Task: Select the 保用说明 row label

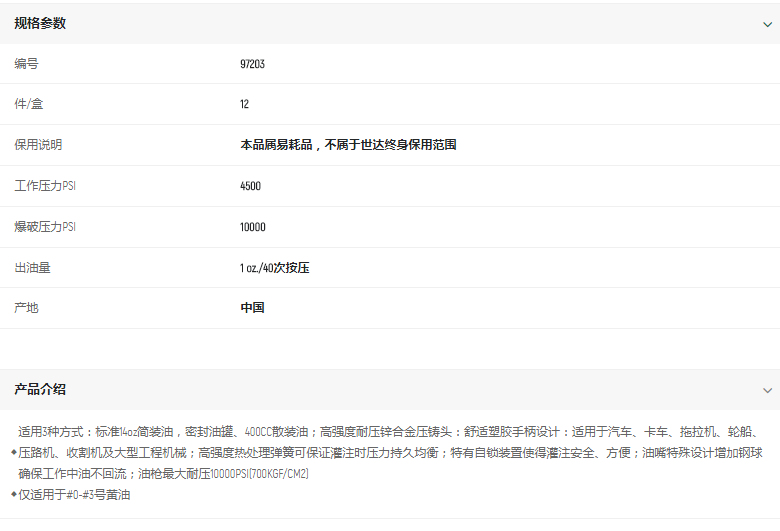Action: pyautogui.click(x=38, y=145)
